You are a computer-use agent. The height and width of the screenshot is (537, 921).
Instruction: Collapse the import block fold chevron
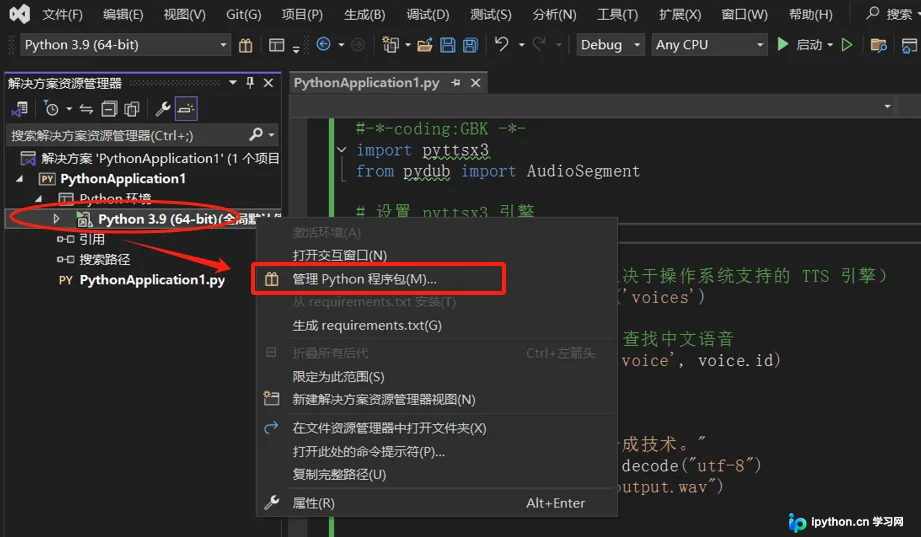point(342,150)
